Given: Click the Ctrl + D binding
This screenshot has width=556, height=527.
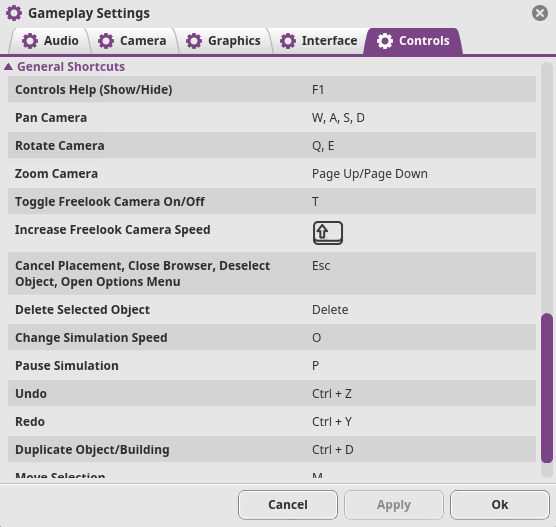Looking at the screenshot, I should click(x=333, y=450).
